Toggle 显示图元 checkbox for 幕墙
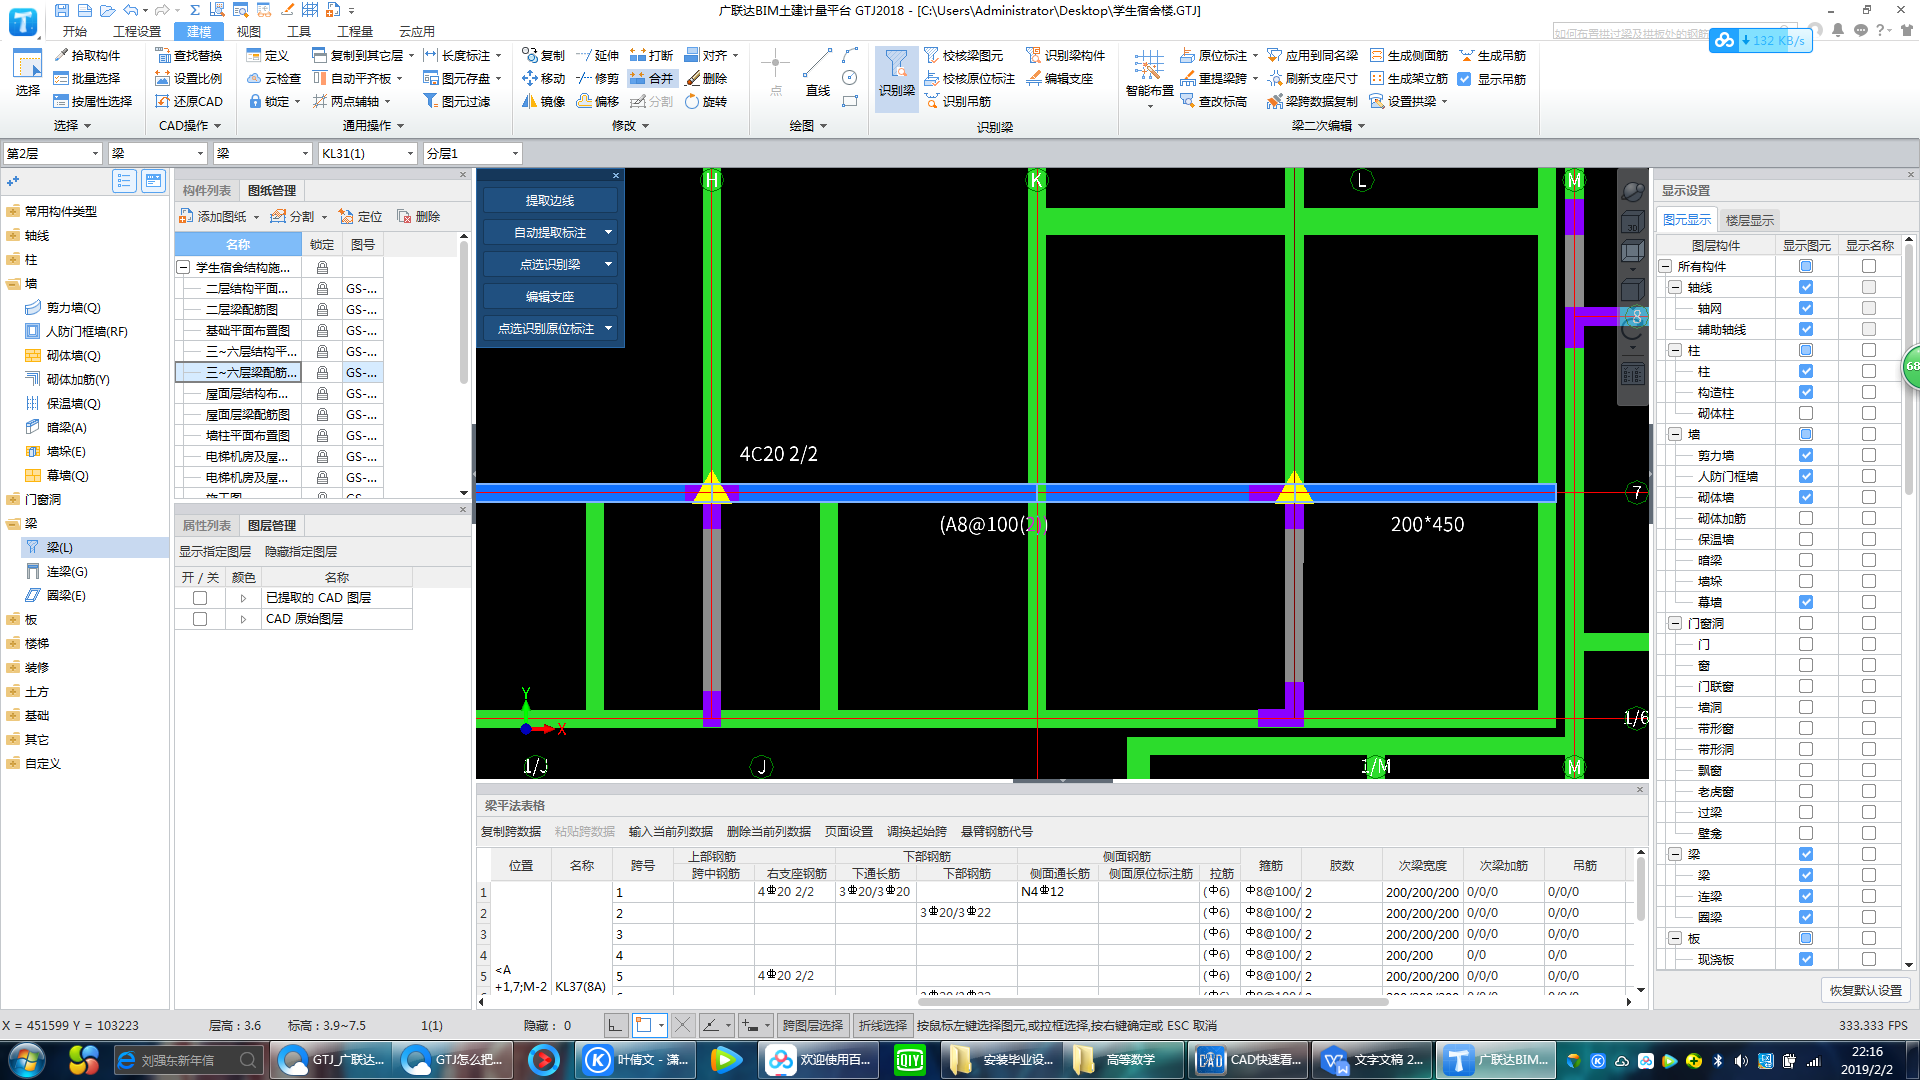 pos(1806,602)
